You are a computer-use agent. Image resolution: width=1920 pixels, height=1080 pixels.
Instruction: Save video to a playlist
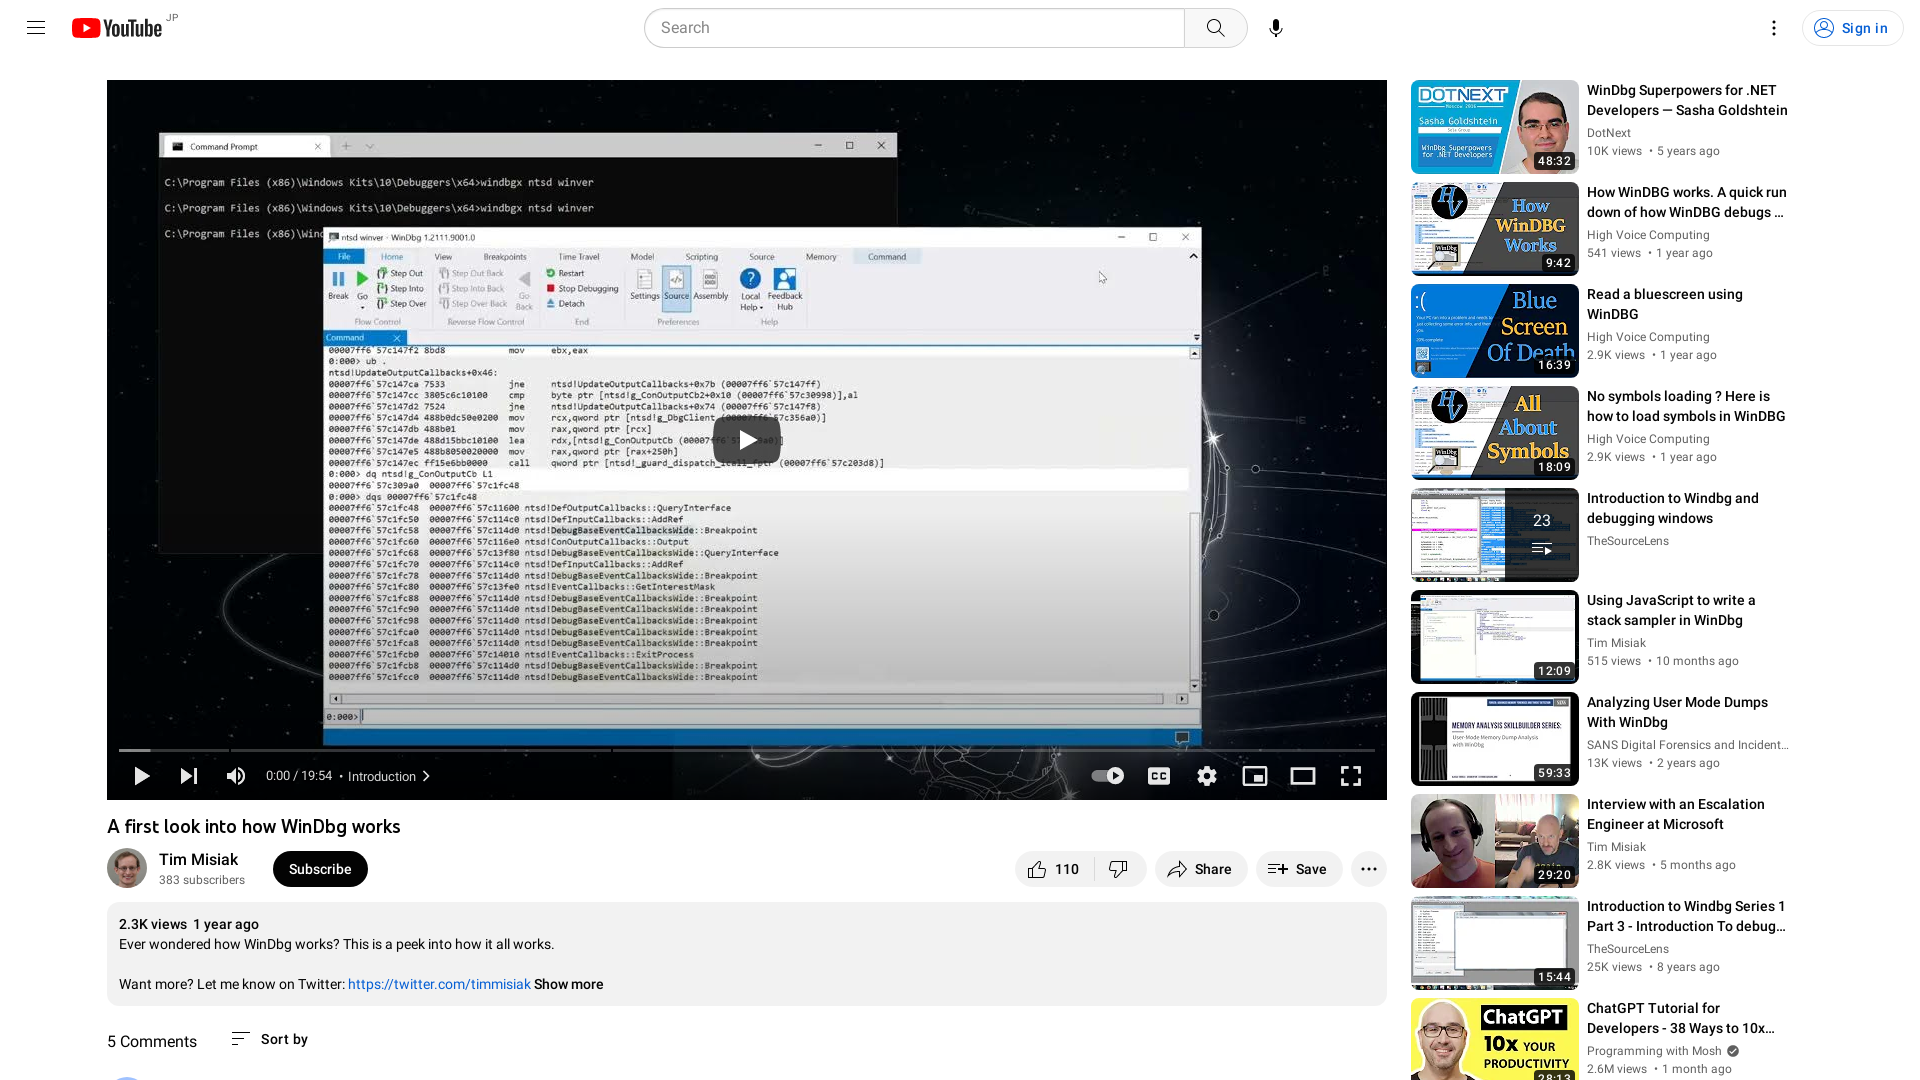(1298, 869)
